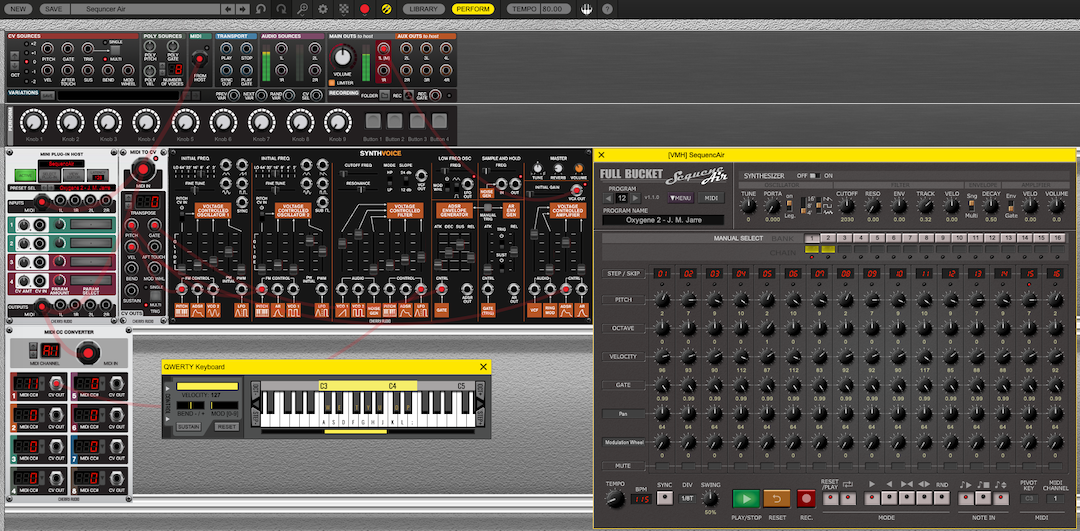Screen dimensions: 1080x531
Task: Open Pan row parameter selector
Action: 622,414
